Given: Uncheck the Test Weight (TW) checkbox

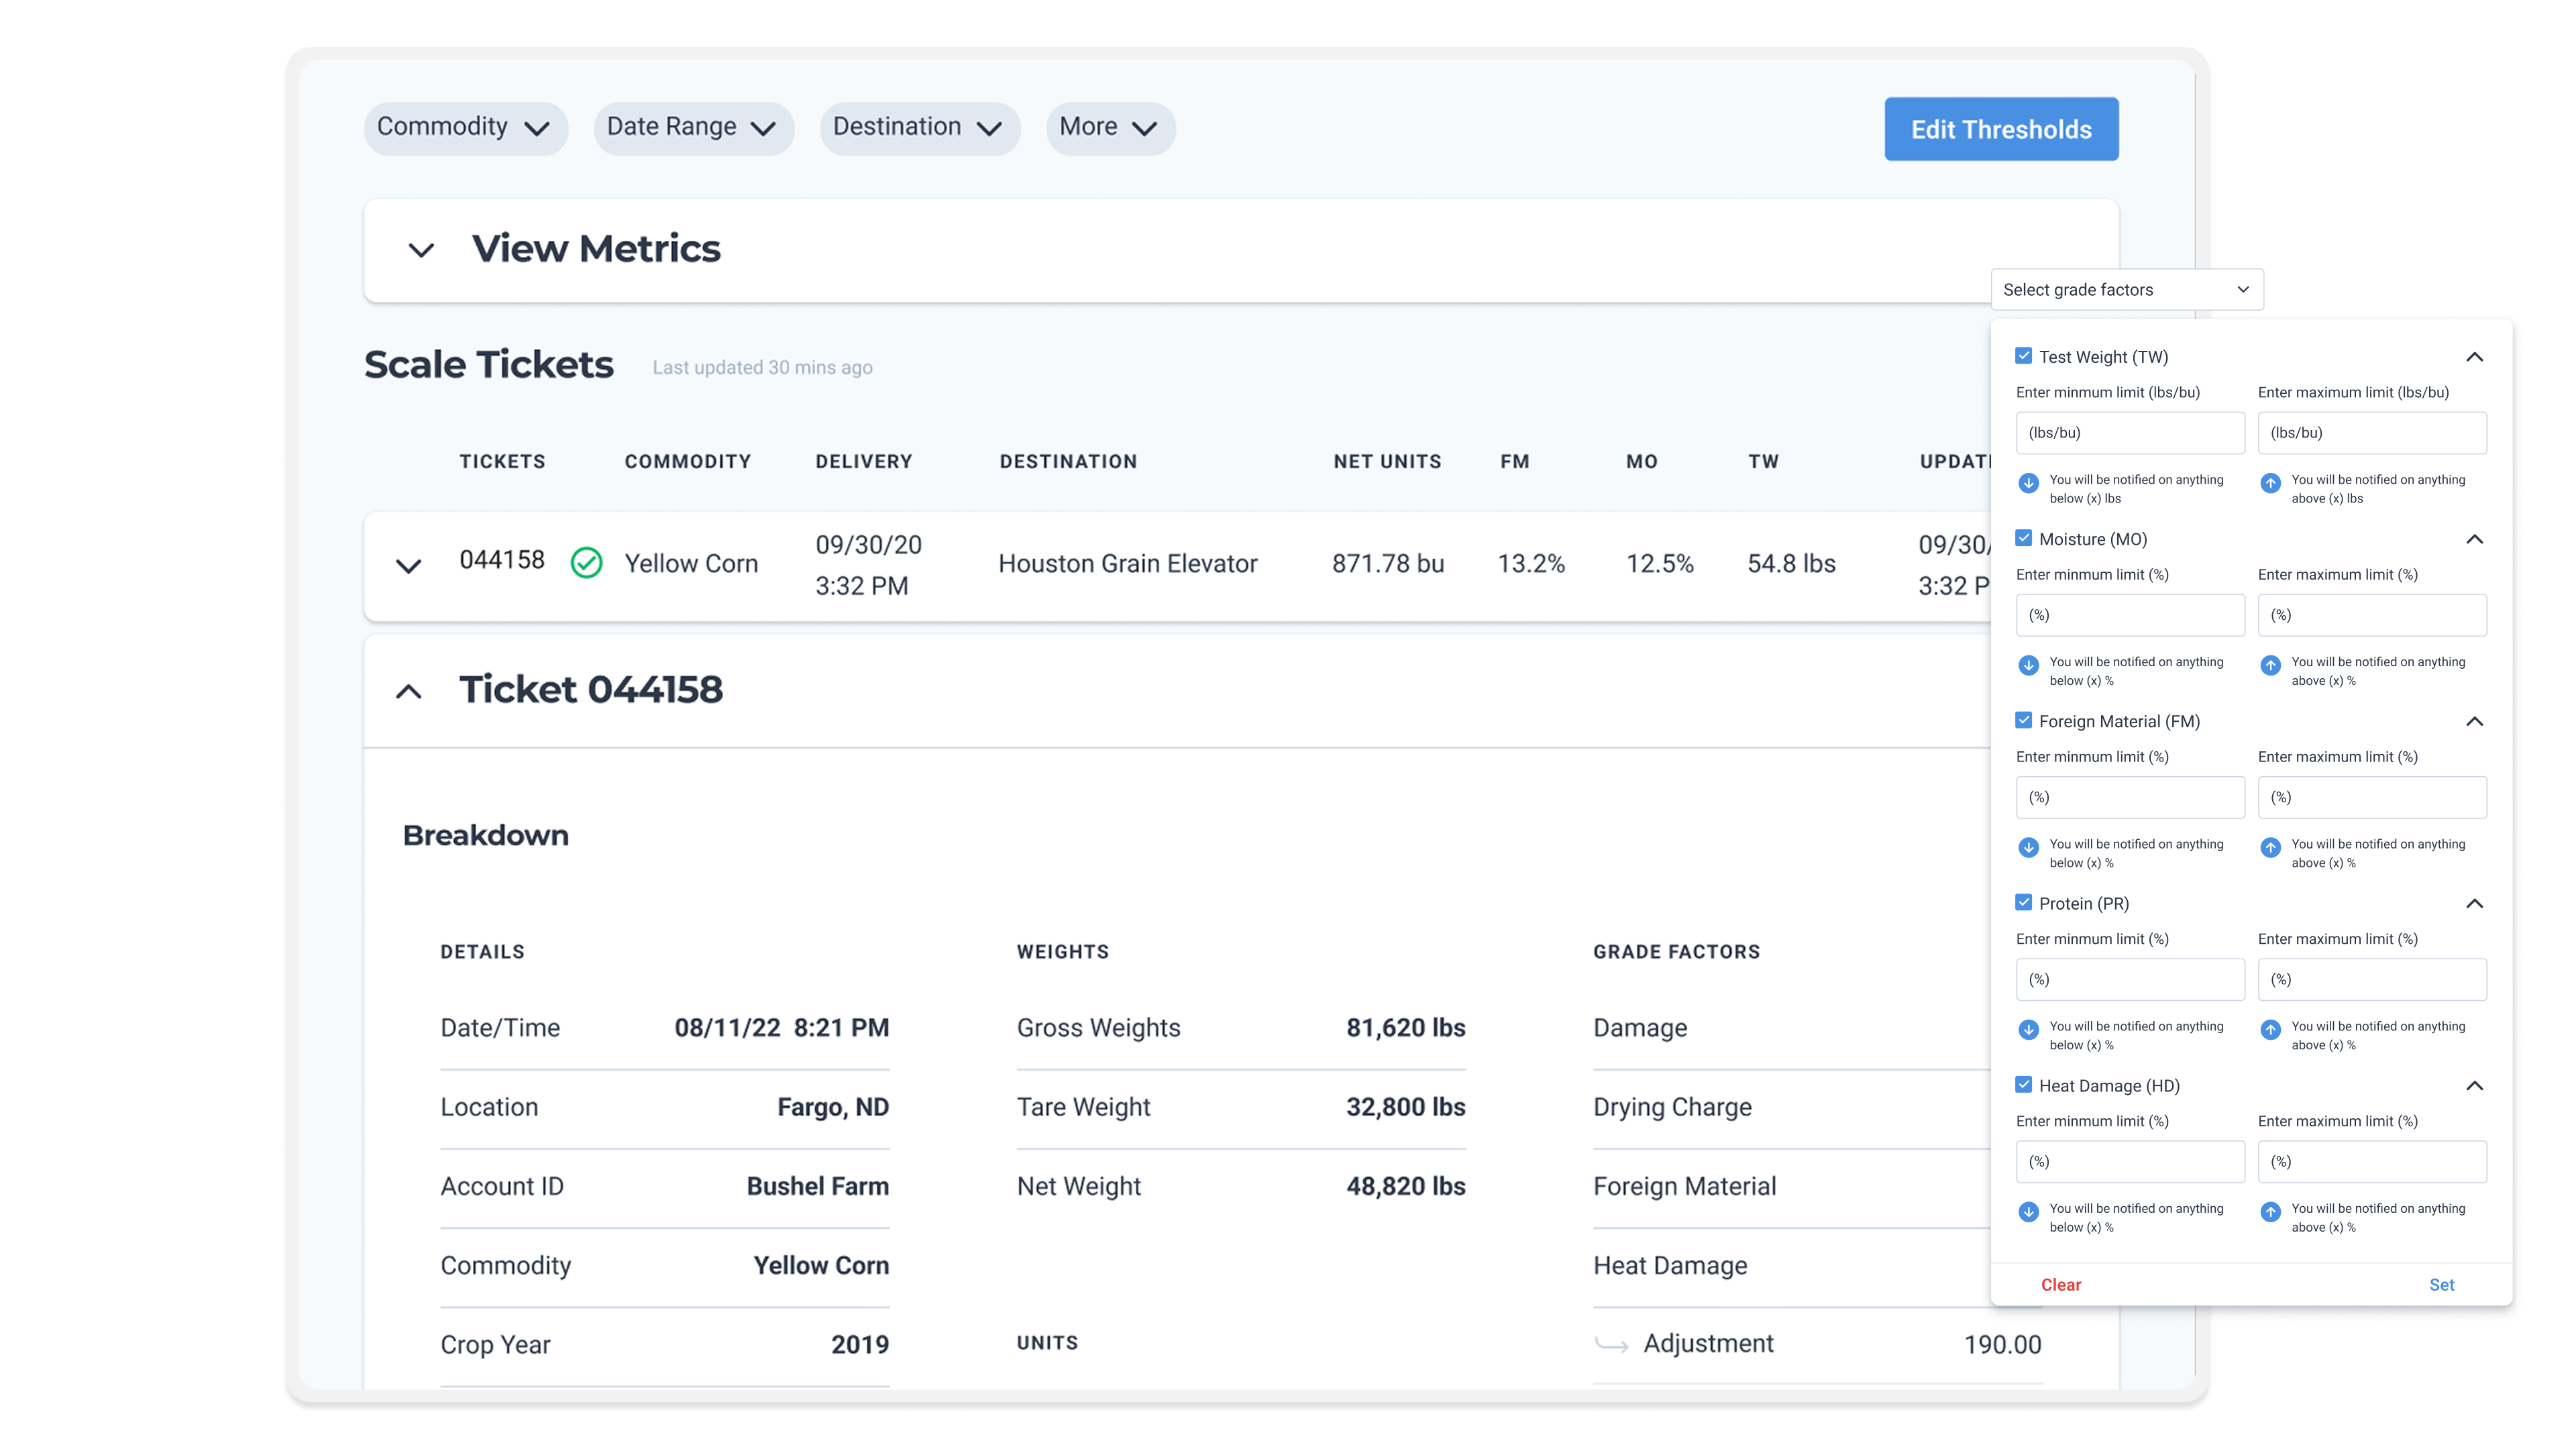Looking at the screenshot, I should (x=2023, y=356).
